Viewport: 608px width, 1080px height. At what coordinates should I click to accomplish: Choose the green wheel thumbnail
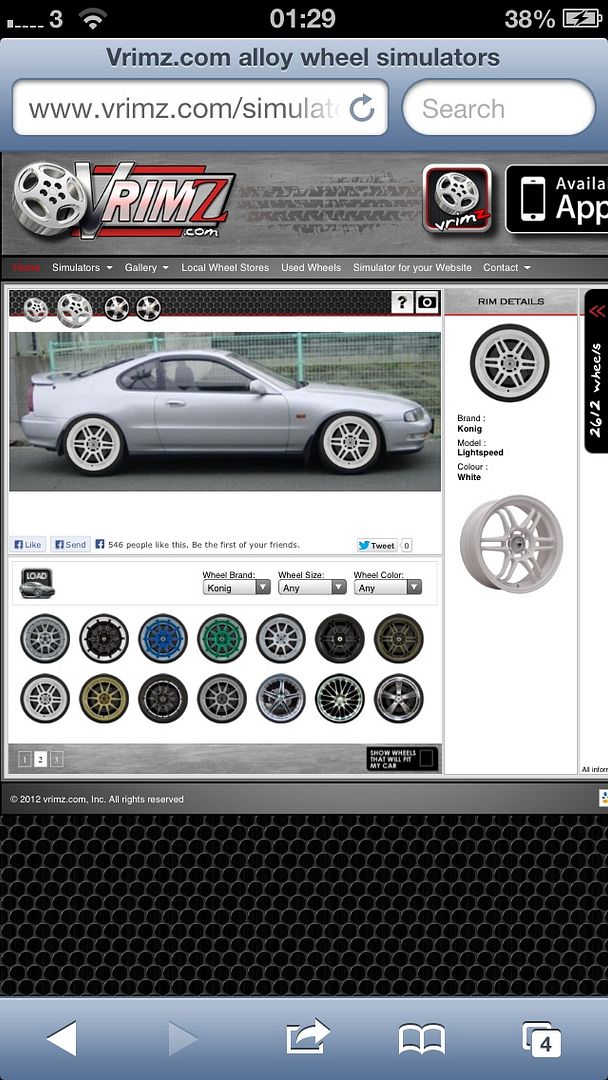click(x=222, y=638)
